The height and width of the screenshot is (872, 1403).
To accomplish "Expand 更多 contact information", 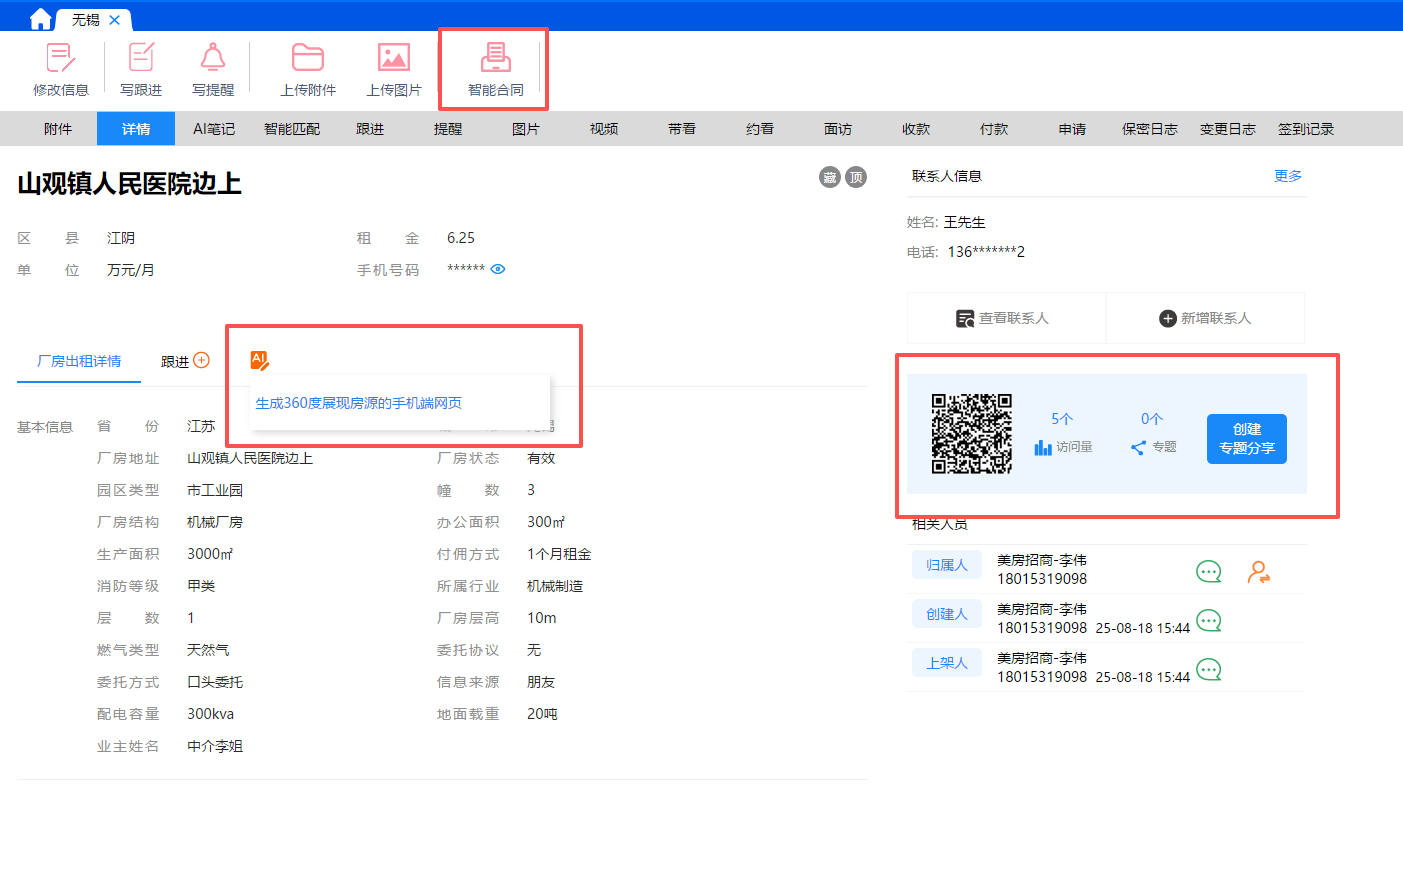I will tap(1287, 176).
